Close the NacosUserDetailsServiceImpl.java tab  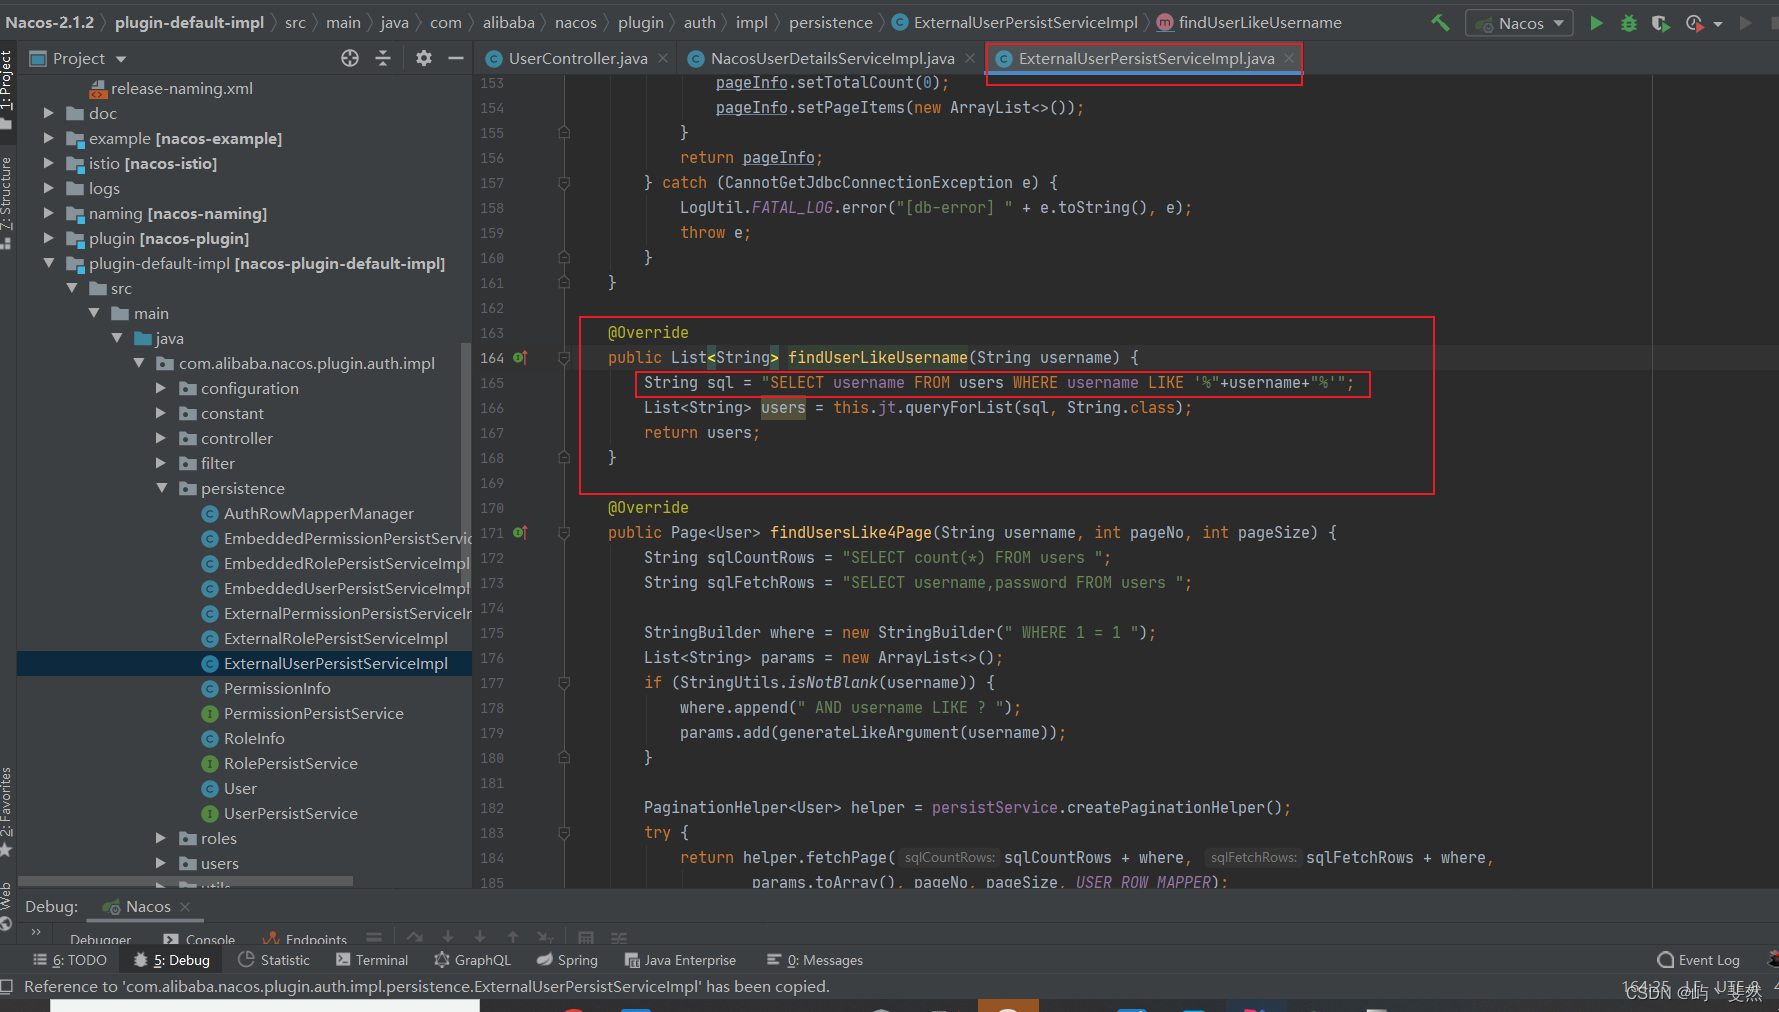[x=970, y=58]
